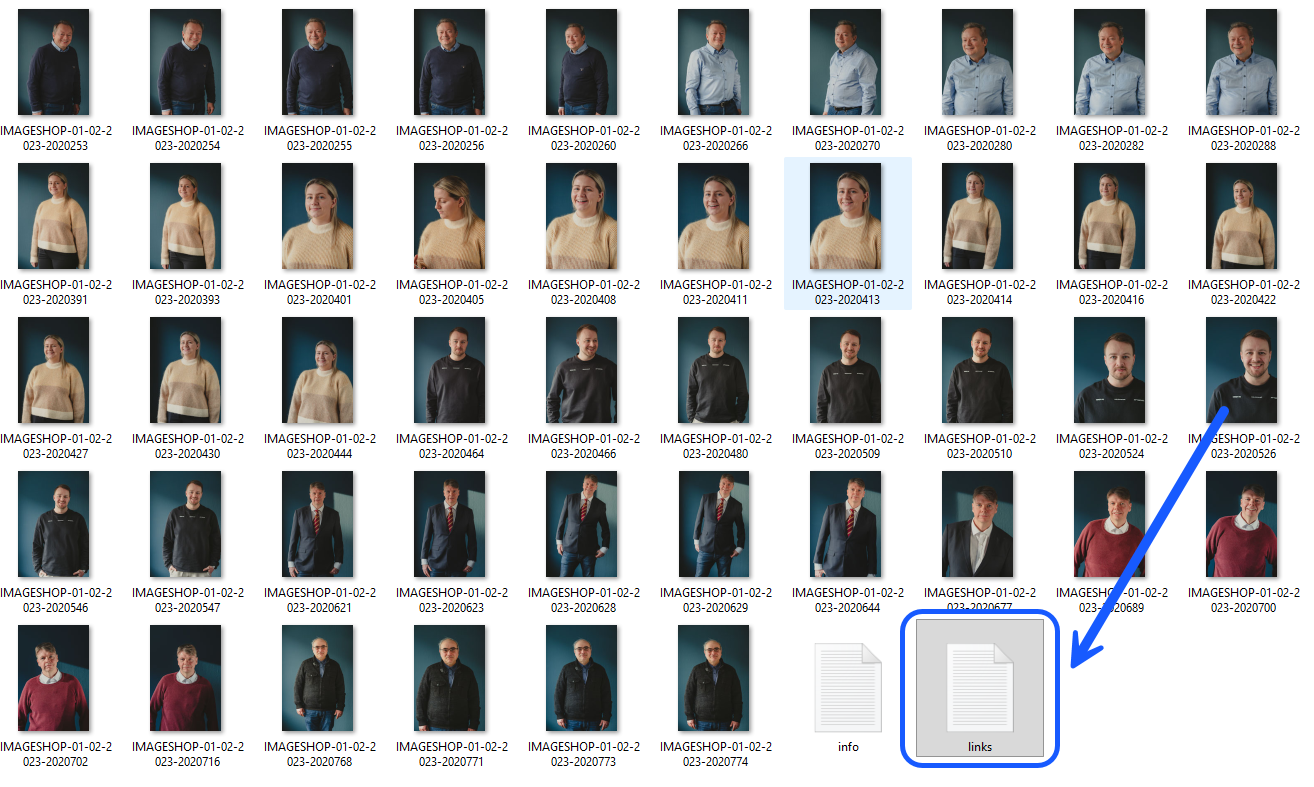Click thumbnail 023-2020621 with suit and tie
Screen dimensions: 1314x787
[319, 525]
